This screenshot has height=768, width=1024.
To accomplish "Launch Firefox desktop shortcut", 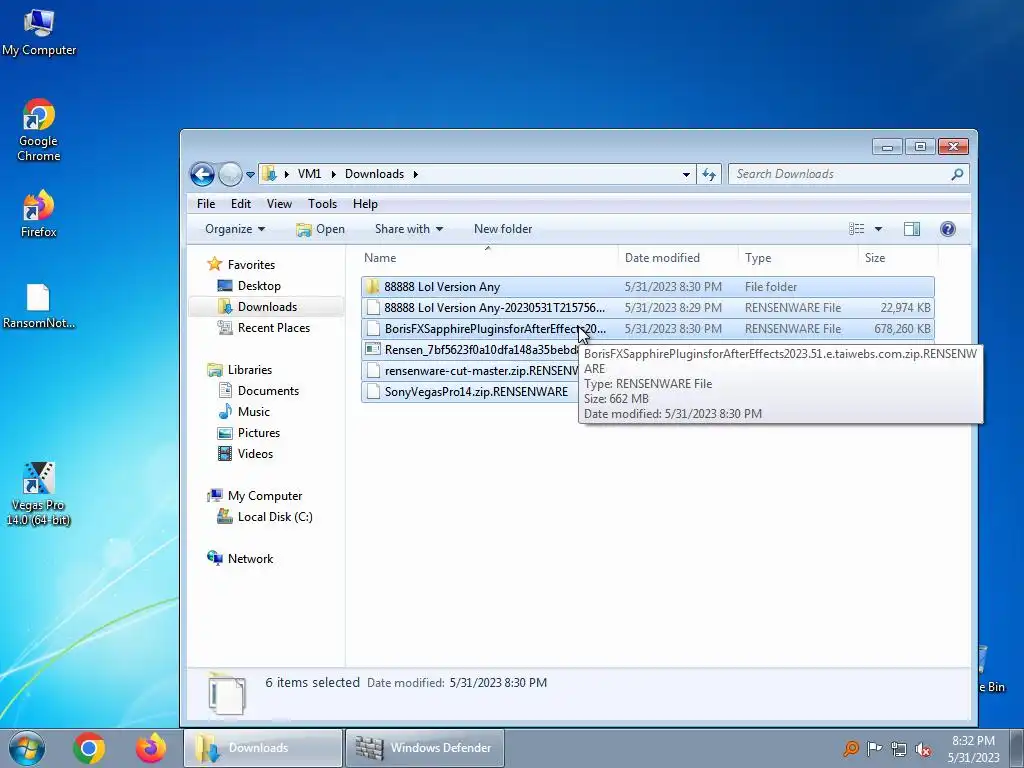I will click(x=39, y=214).
